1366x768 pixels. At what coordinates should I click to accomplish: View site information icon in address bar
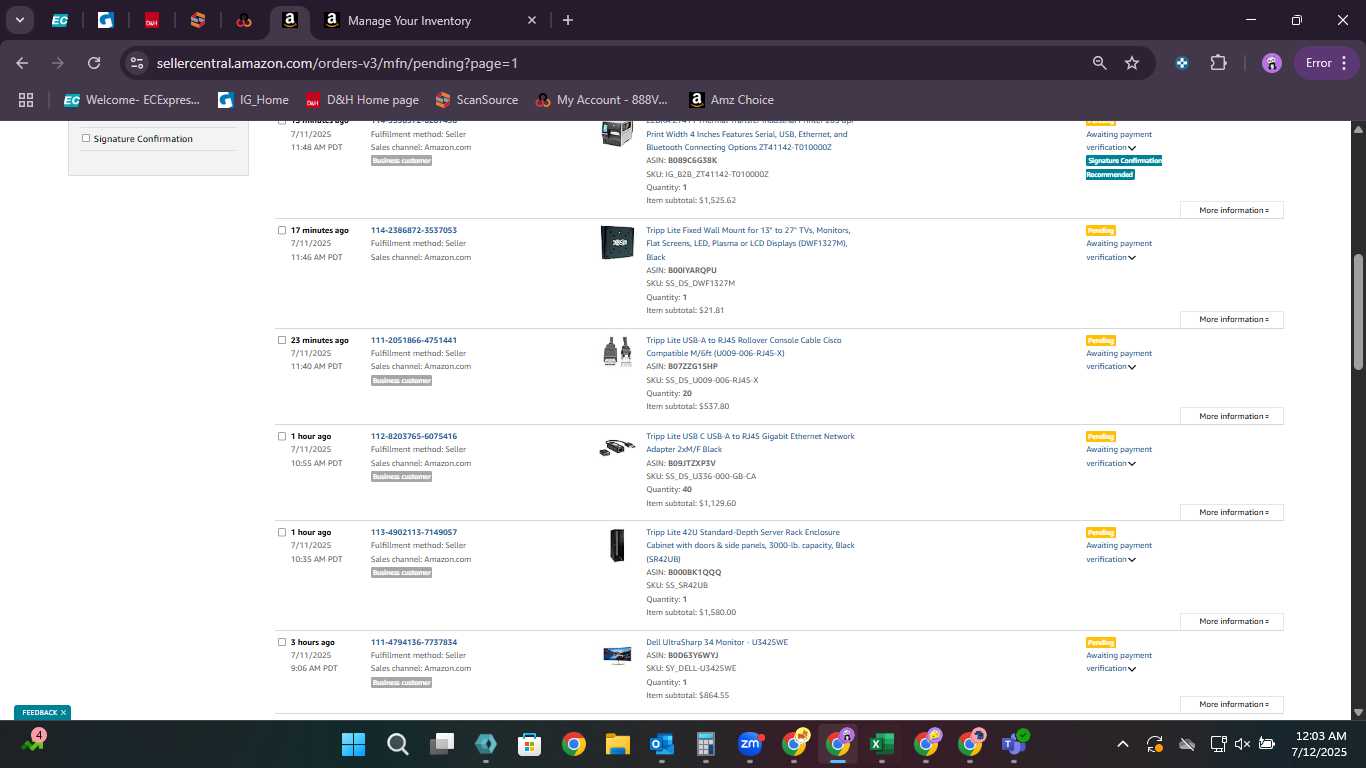pyautogui.click(x=137, y=63)
